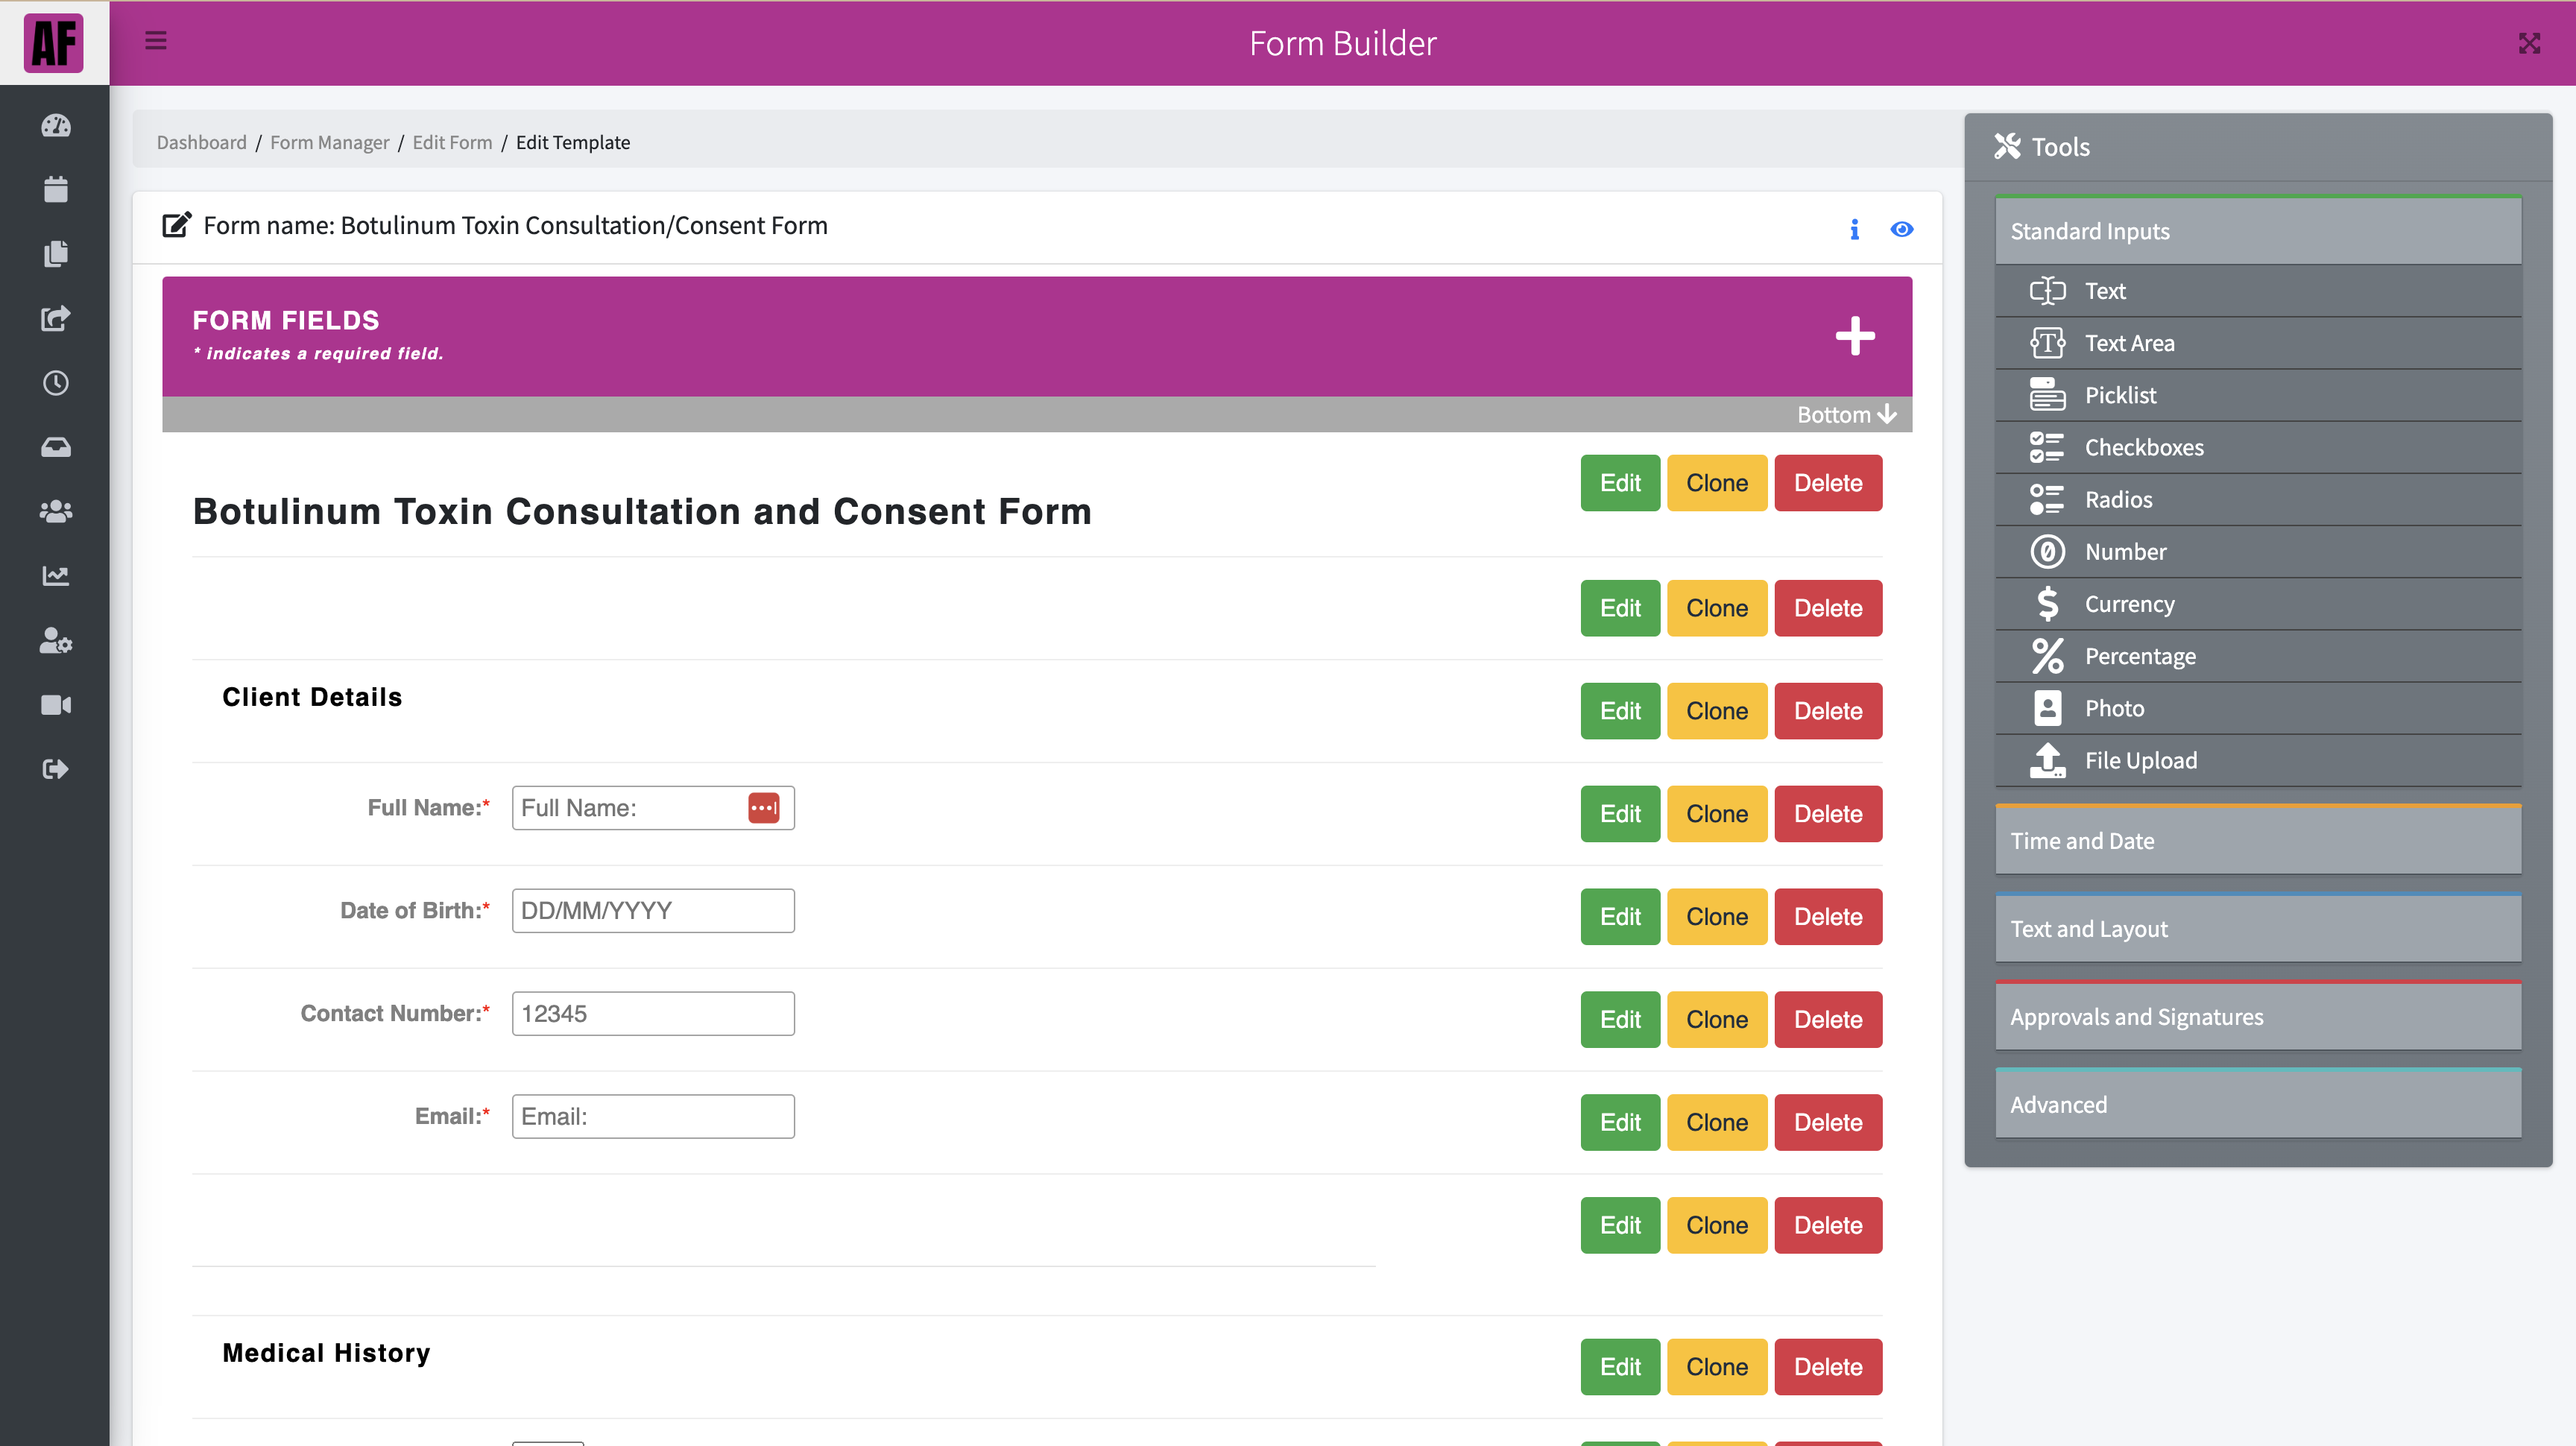Screen dimensions: 2576x1446
Task: Toggle fullscreen using the expand icon
Action: [2529, 43]
